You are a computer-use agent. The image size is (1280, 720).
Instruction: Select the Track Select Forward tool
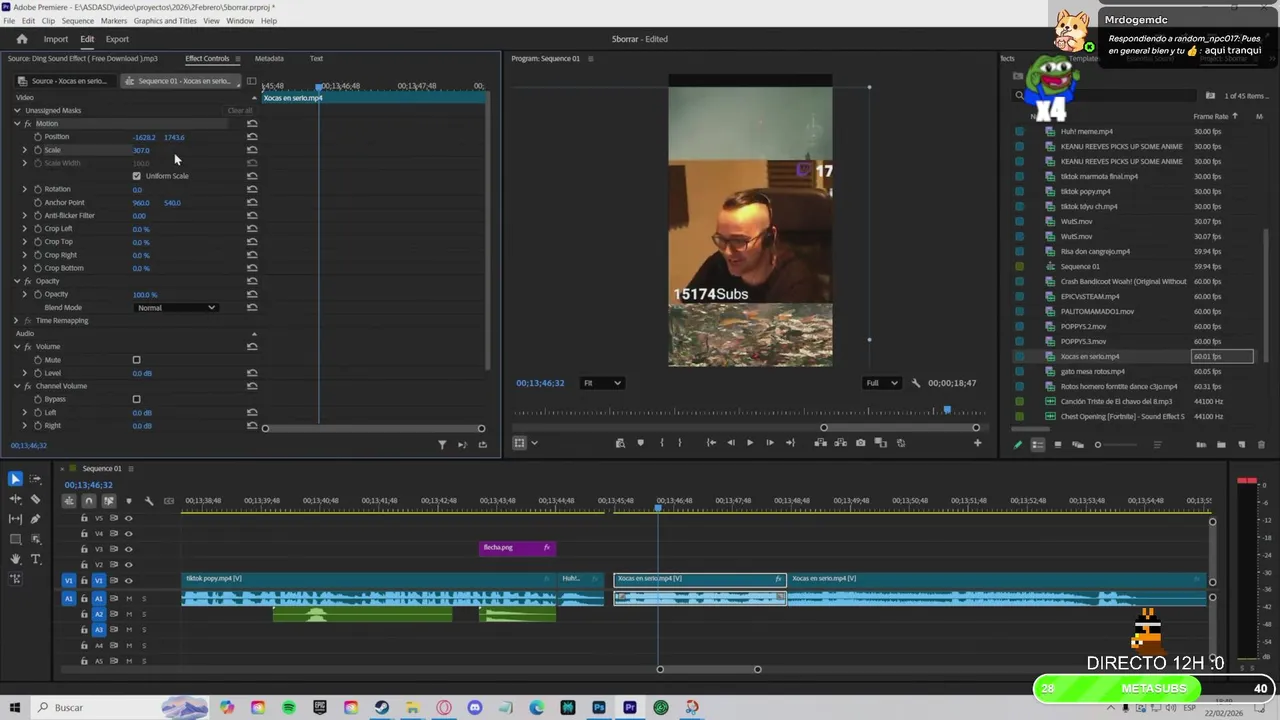36,479
